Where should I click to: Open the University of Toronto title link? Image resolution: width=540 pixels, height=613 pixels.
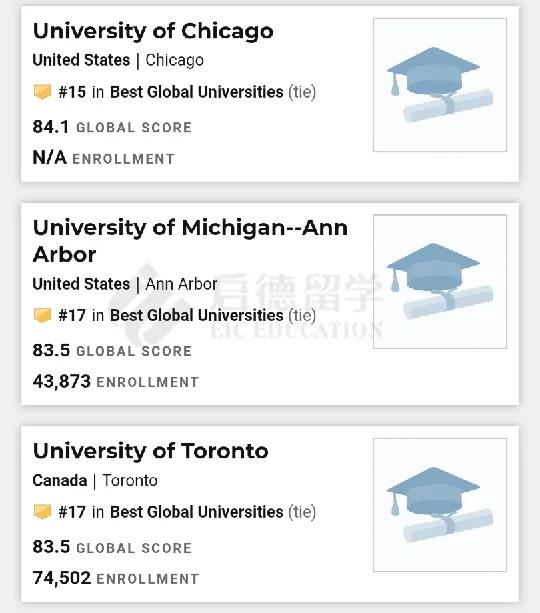151,451
